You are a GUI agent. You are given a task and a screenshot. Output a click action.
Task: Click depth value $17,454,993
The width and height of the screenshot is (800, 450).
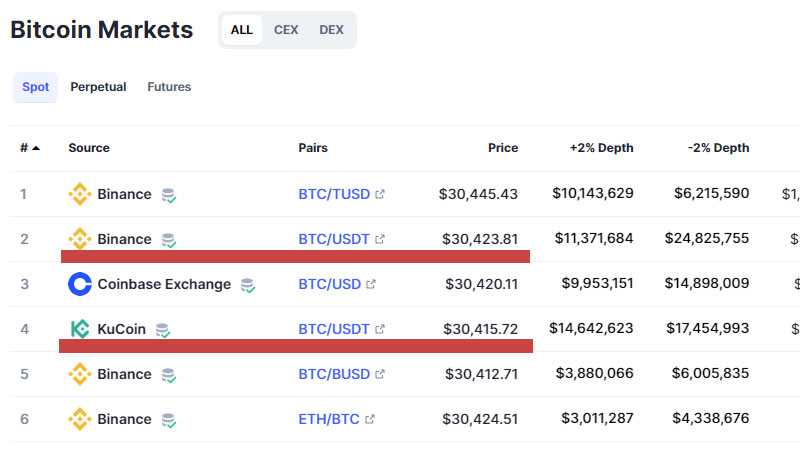tap(707, 328)
